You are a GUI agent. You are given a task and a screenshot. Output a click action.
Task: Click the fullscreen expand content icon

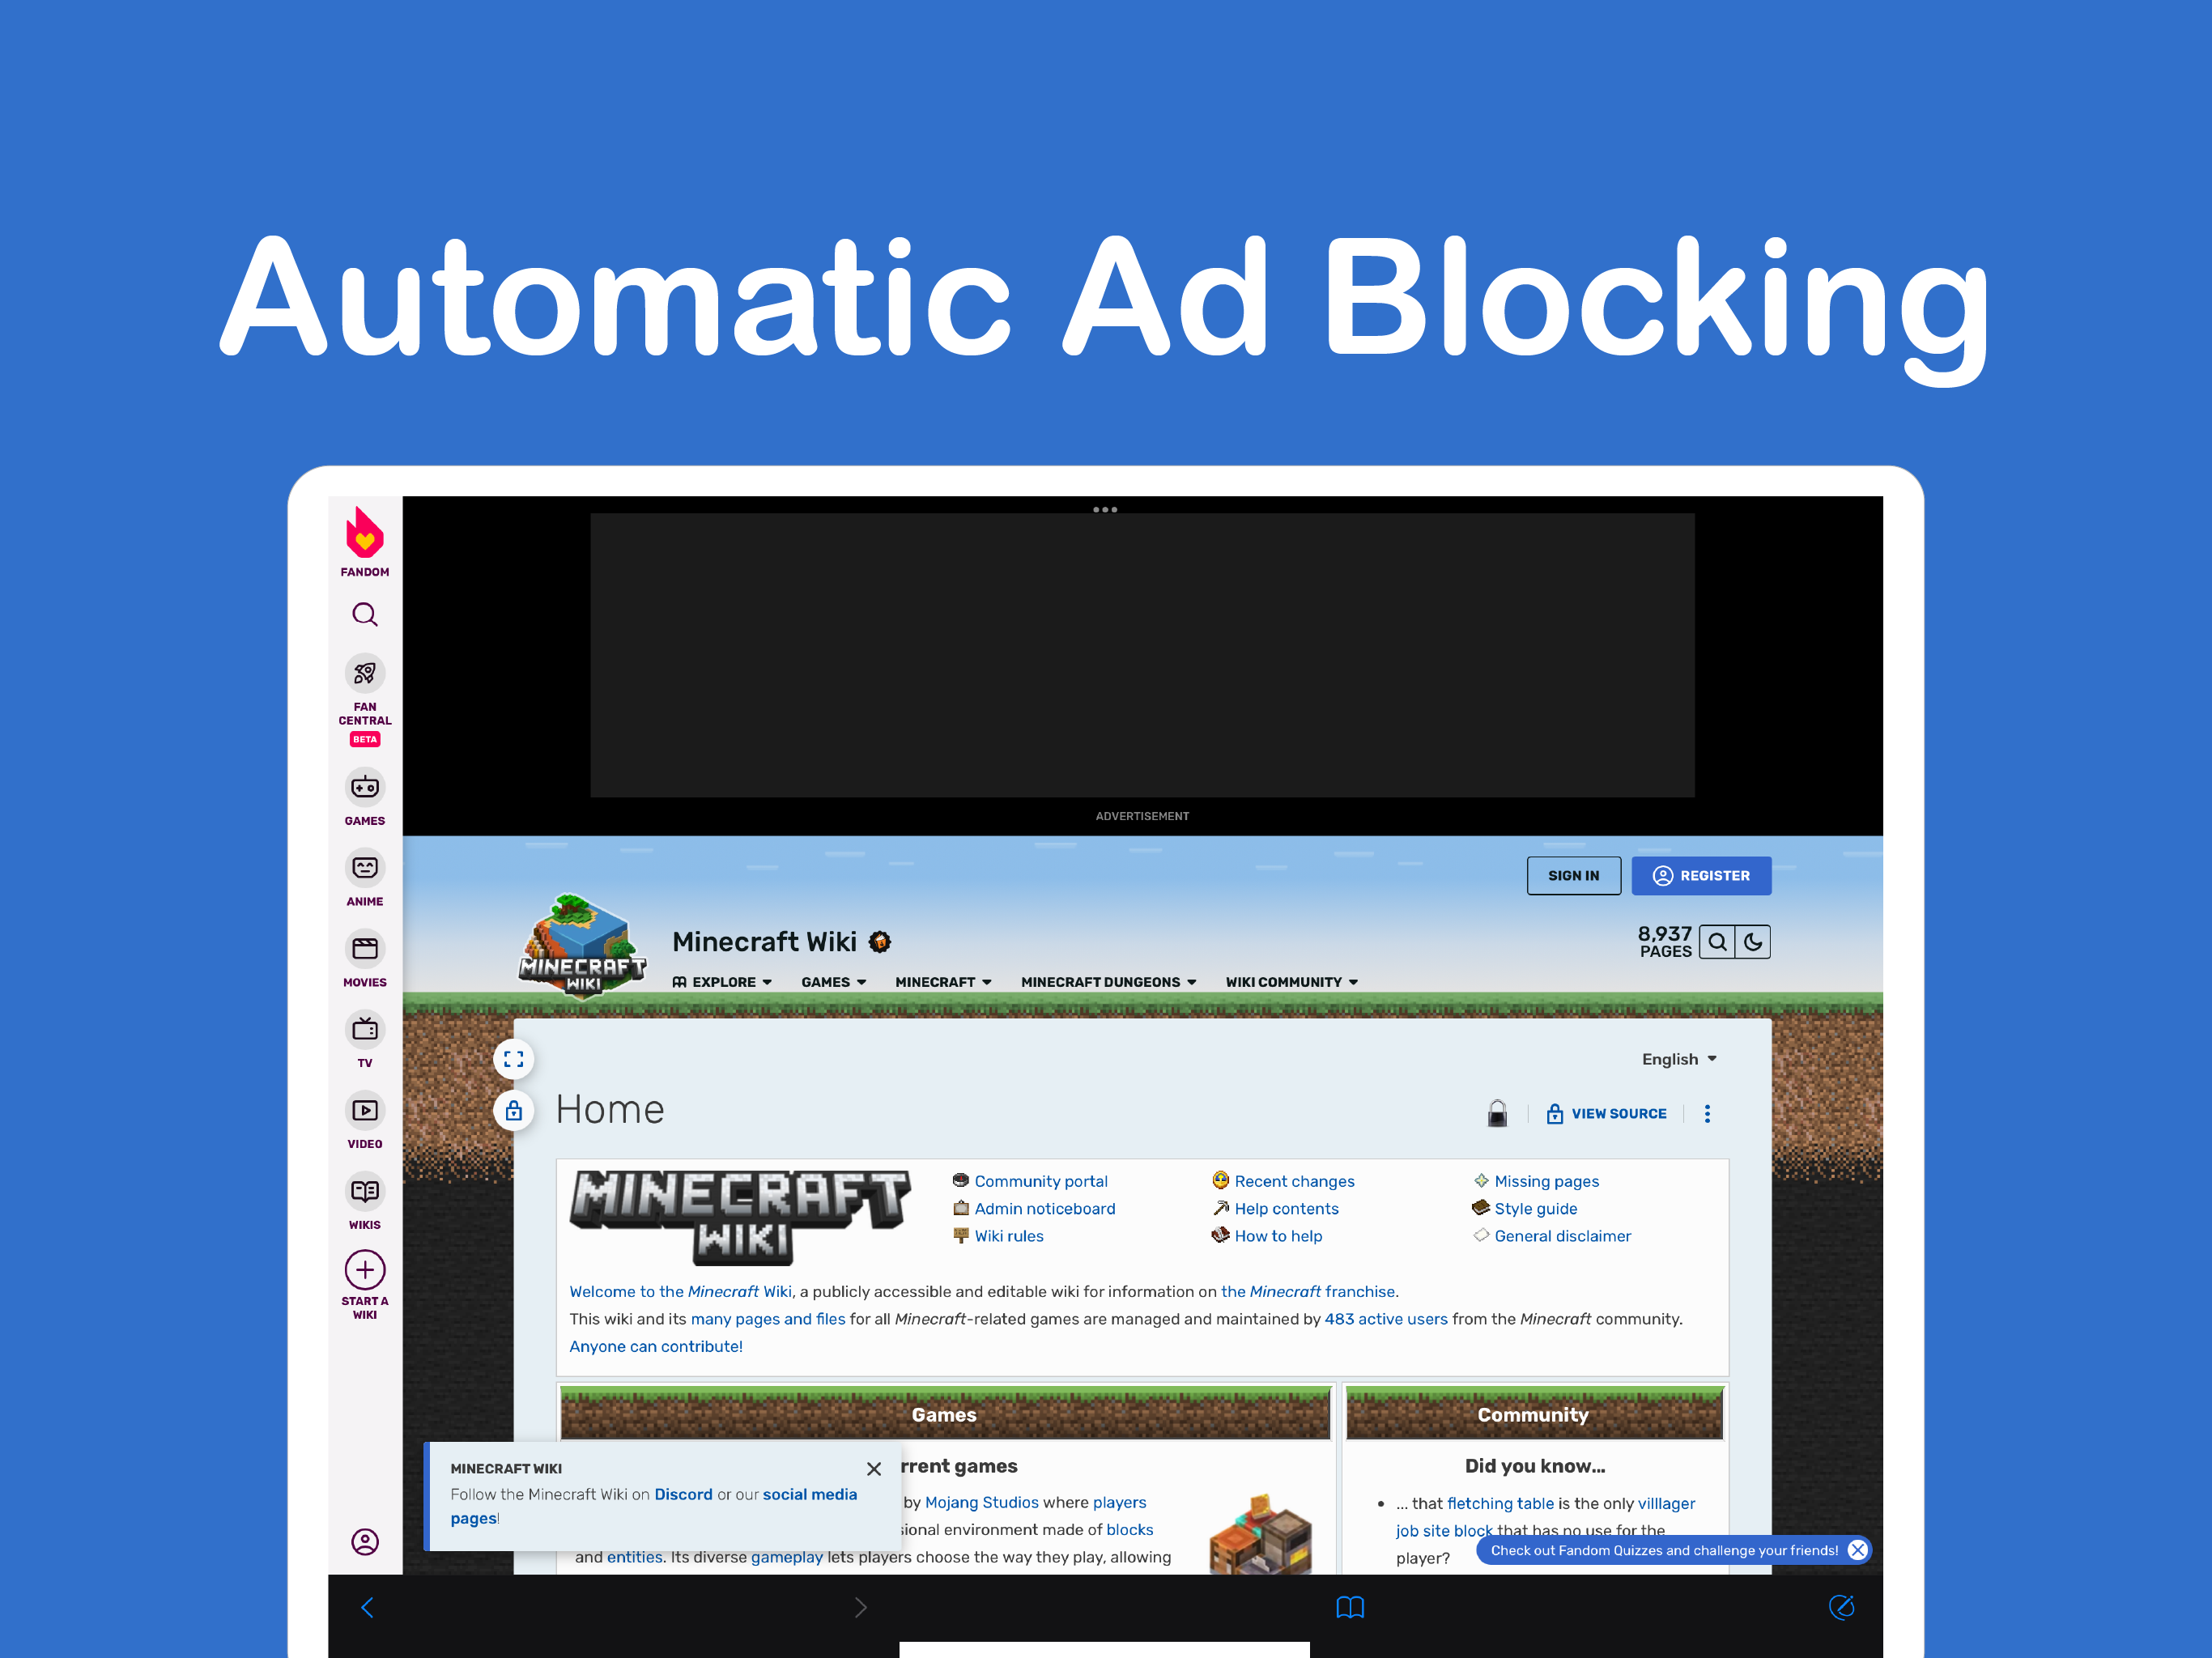pyautogui.click(x=514, y=1059)
